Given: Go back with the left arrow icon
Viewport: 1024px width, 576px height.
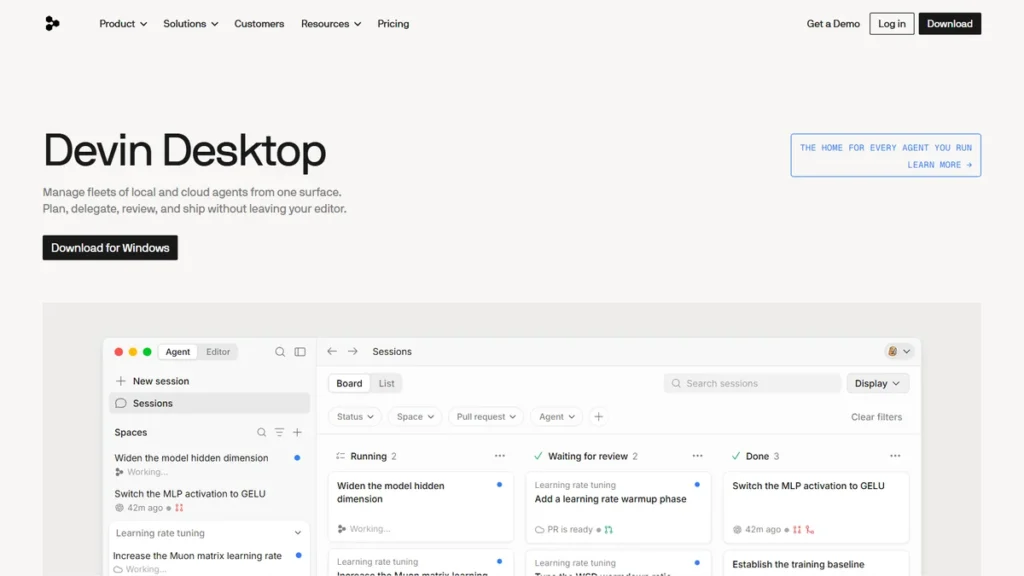Looking at the screenshot, I should (x=332, y=351).
